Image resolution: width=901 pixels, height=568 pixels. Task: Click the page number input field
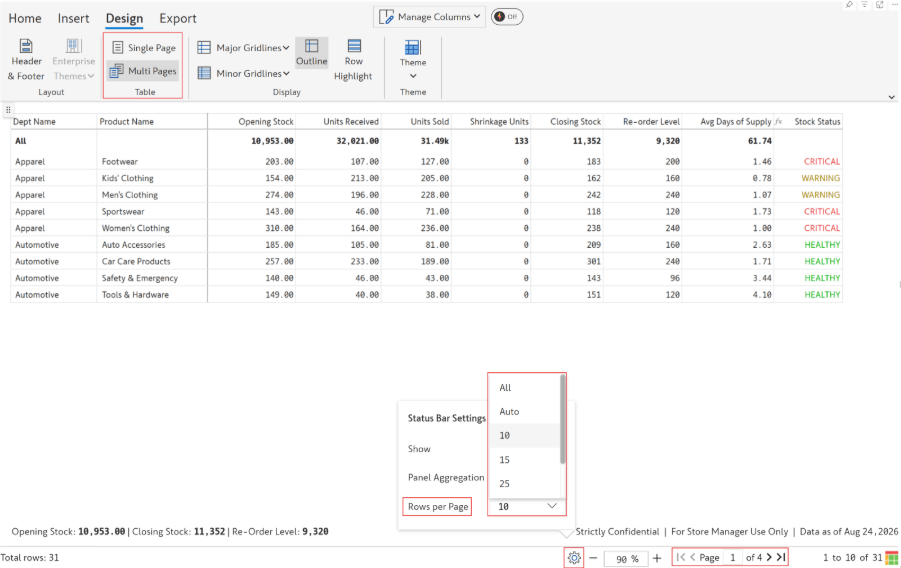coord(732,557)
